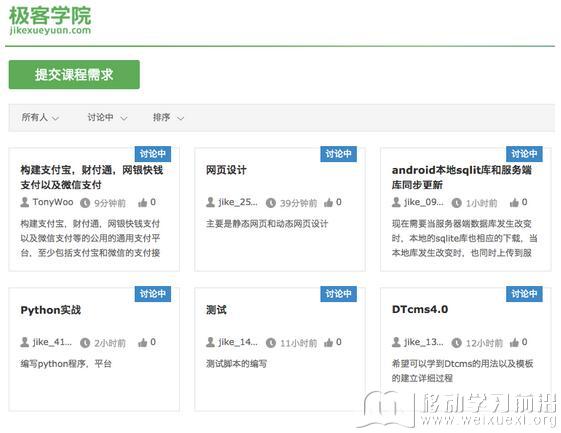
Task: Click 讨论中 badge on 测试 card
Action: click(x=338, y=294)
